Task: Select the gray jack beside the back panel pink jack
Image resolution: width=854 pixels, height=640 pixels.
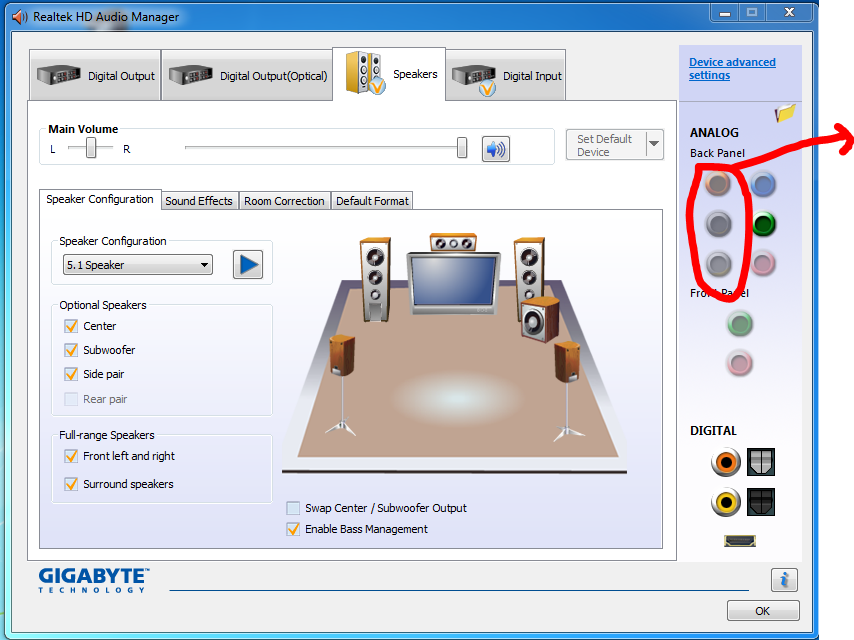Action: point(719,264)
